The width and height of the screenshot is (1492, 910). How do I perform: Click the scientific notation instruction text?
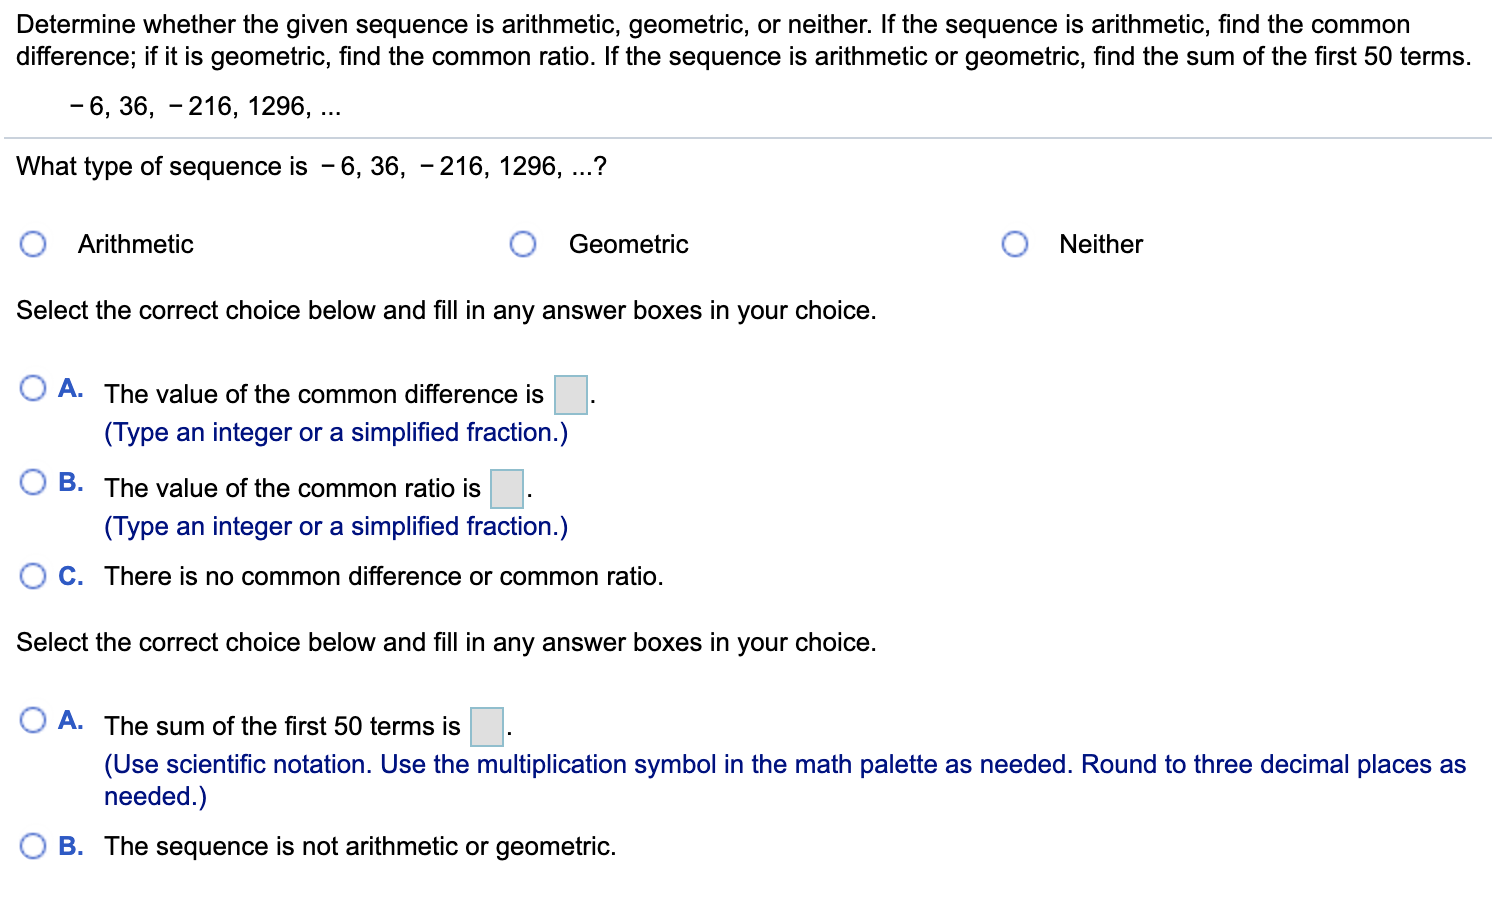click(x=780, y=764)
